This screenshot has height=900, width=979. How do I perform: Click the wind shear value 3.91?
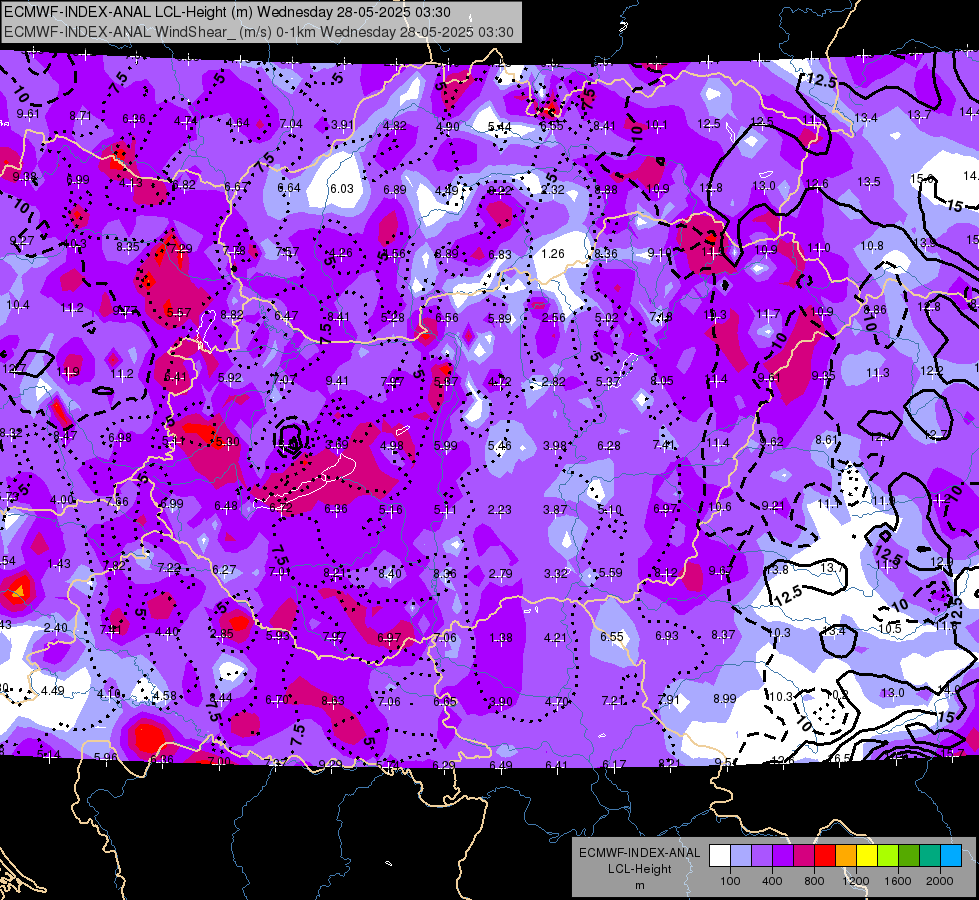pyautogui.click(x=343, y=124)
